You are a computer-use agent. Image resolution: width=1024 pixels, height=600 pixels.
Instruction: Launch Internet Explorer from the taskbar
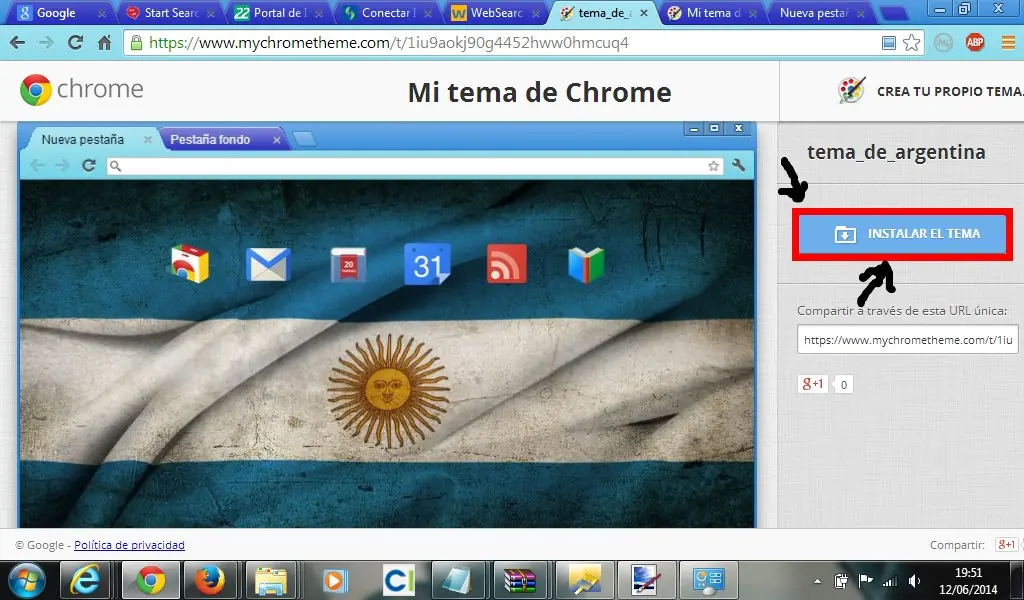85,580
